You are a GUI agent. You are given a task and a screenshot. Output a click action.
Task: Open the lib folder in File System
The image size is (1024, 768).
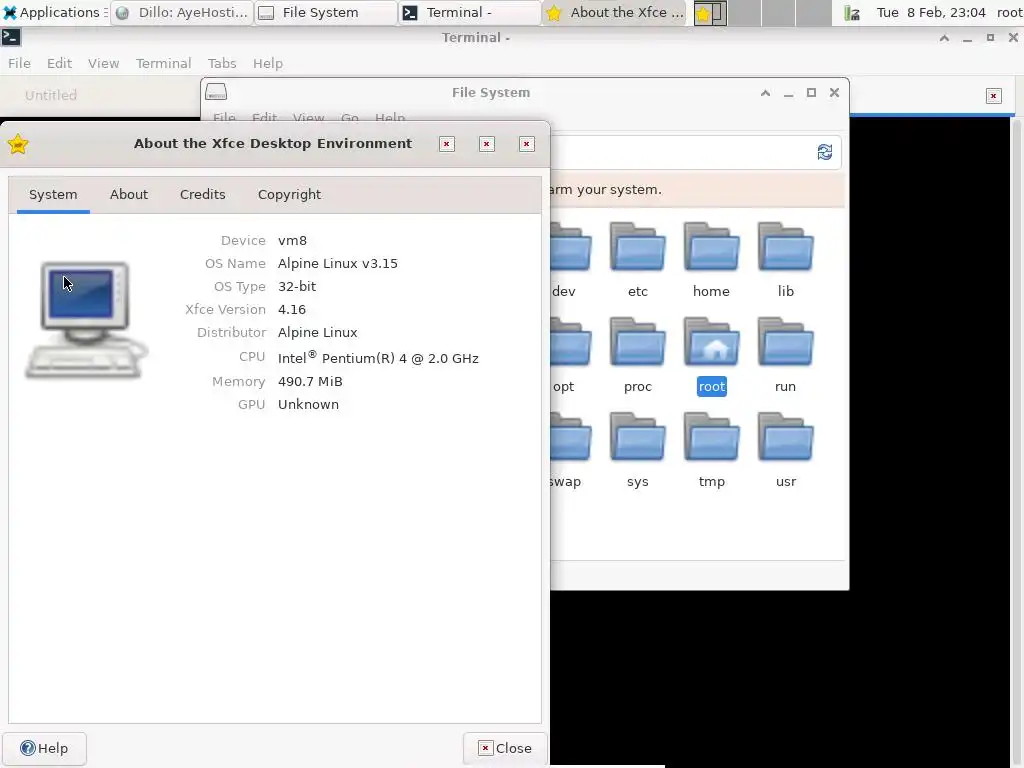pyautogui.click(x=785, y=247)
